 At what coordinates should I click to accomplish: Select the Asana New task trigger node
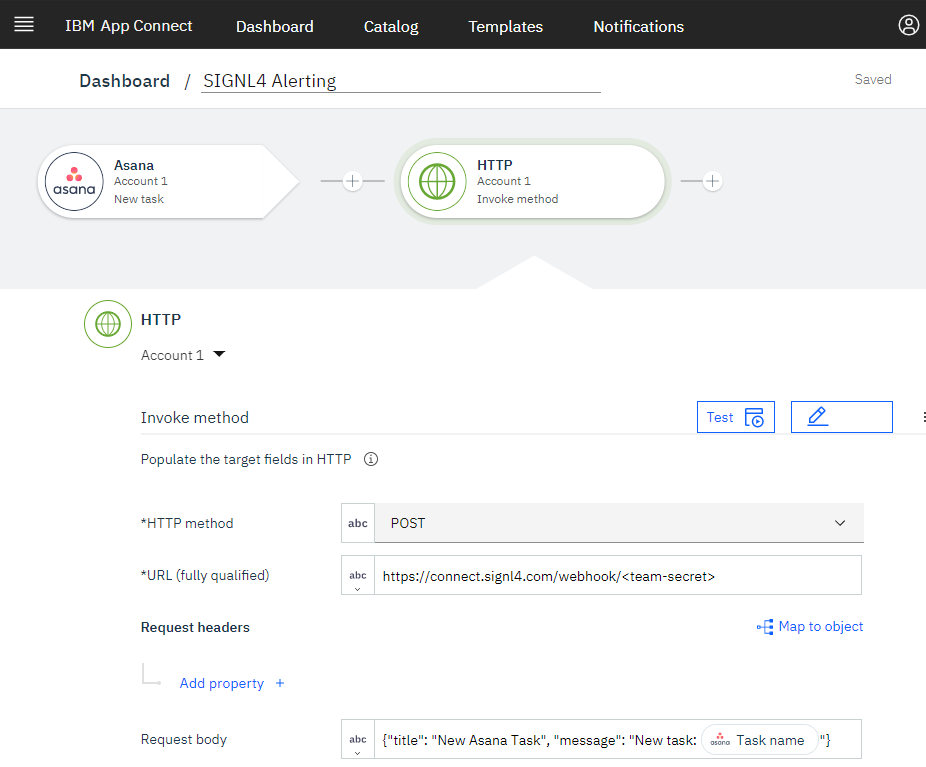point(168,181)
